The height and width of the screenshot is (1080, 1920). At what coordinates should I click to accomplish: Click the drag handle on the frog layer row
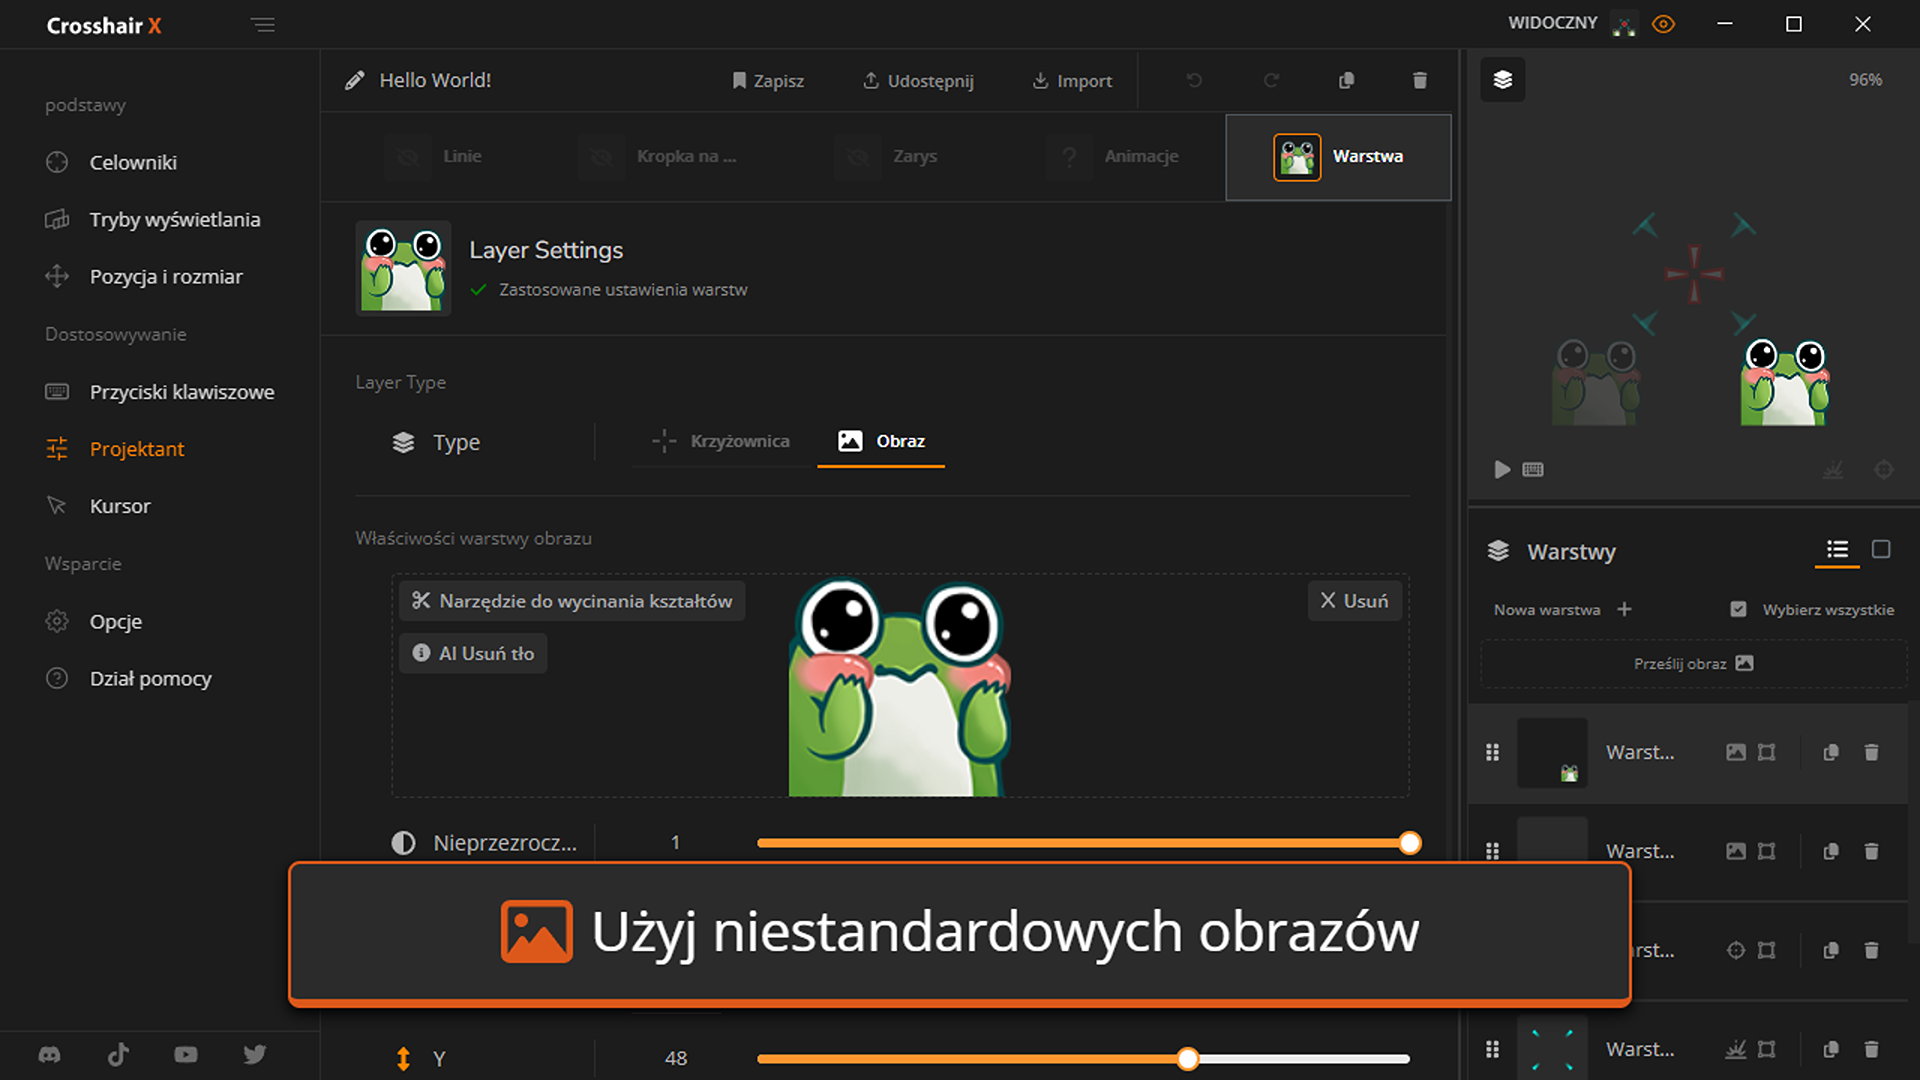1492,752
